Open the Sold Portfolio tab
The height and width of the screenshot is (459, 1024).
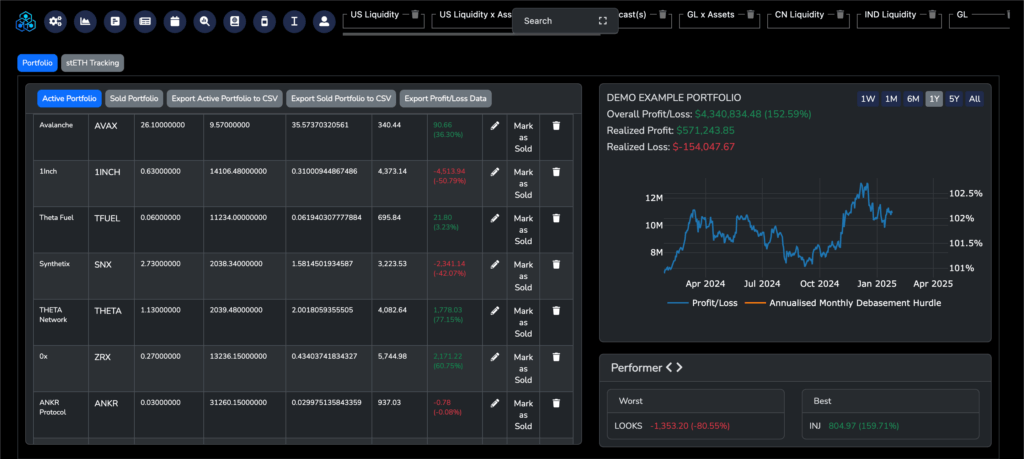pyautogui.click(x=133, y=98)
